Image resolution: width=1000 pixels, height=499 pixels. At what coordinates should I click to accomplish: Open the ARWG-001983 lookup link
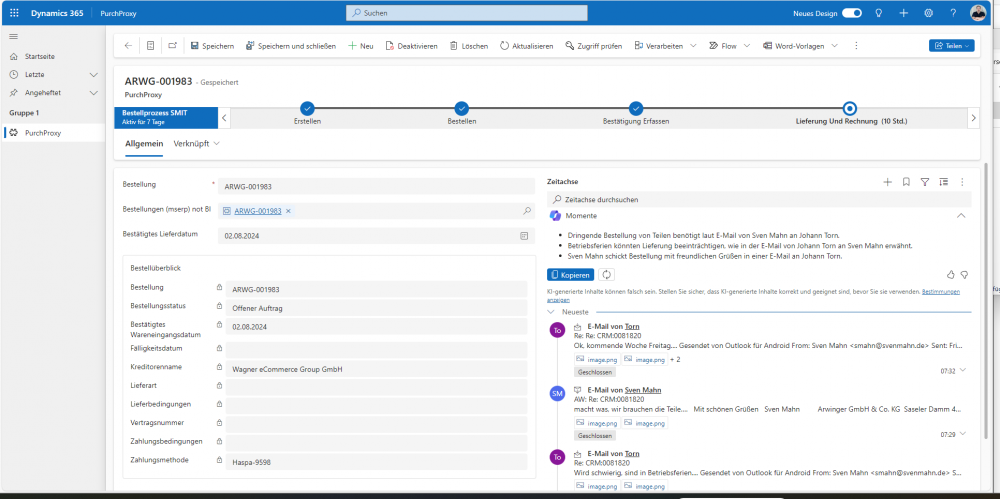click(x=257, y=211)
